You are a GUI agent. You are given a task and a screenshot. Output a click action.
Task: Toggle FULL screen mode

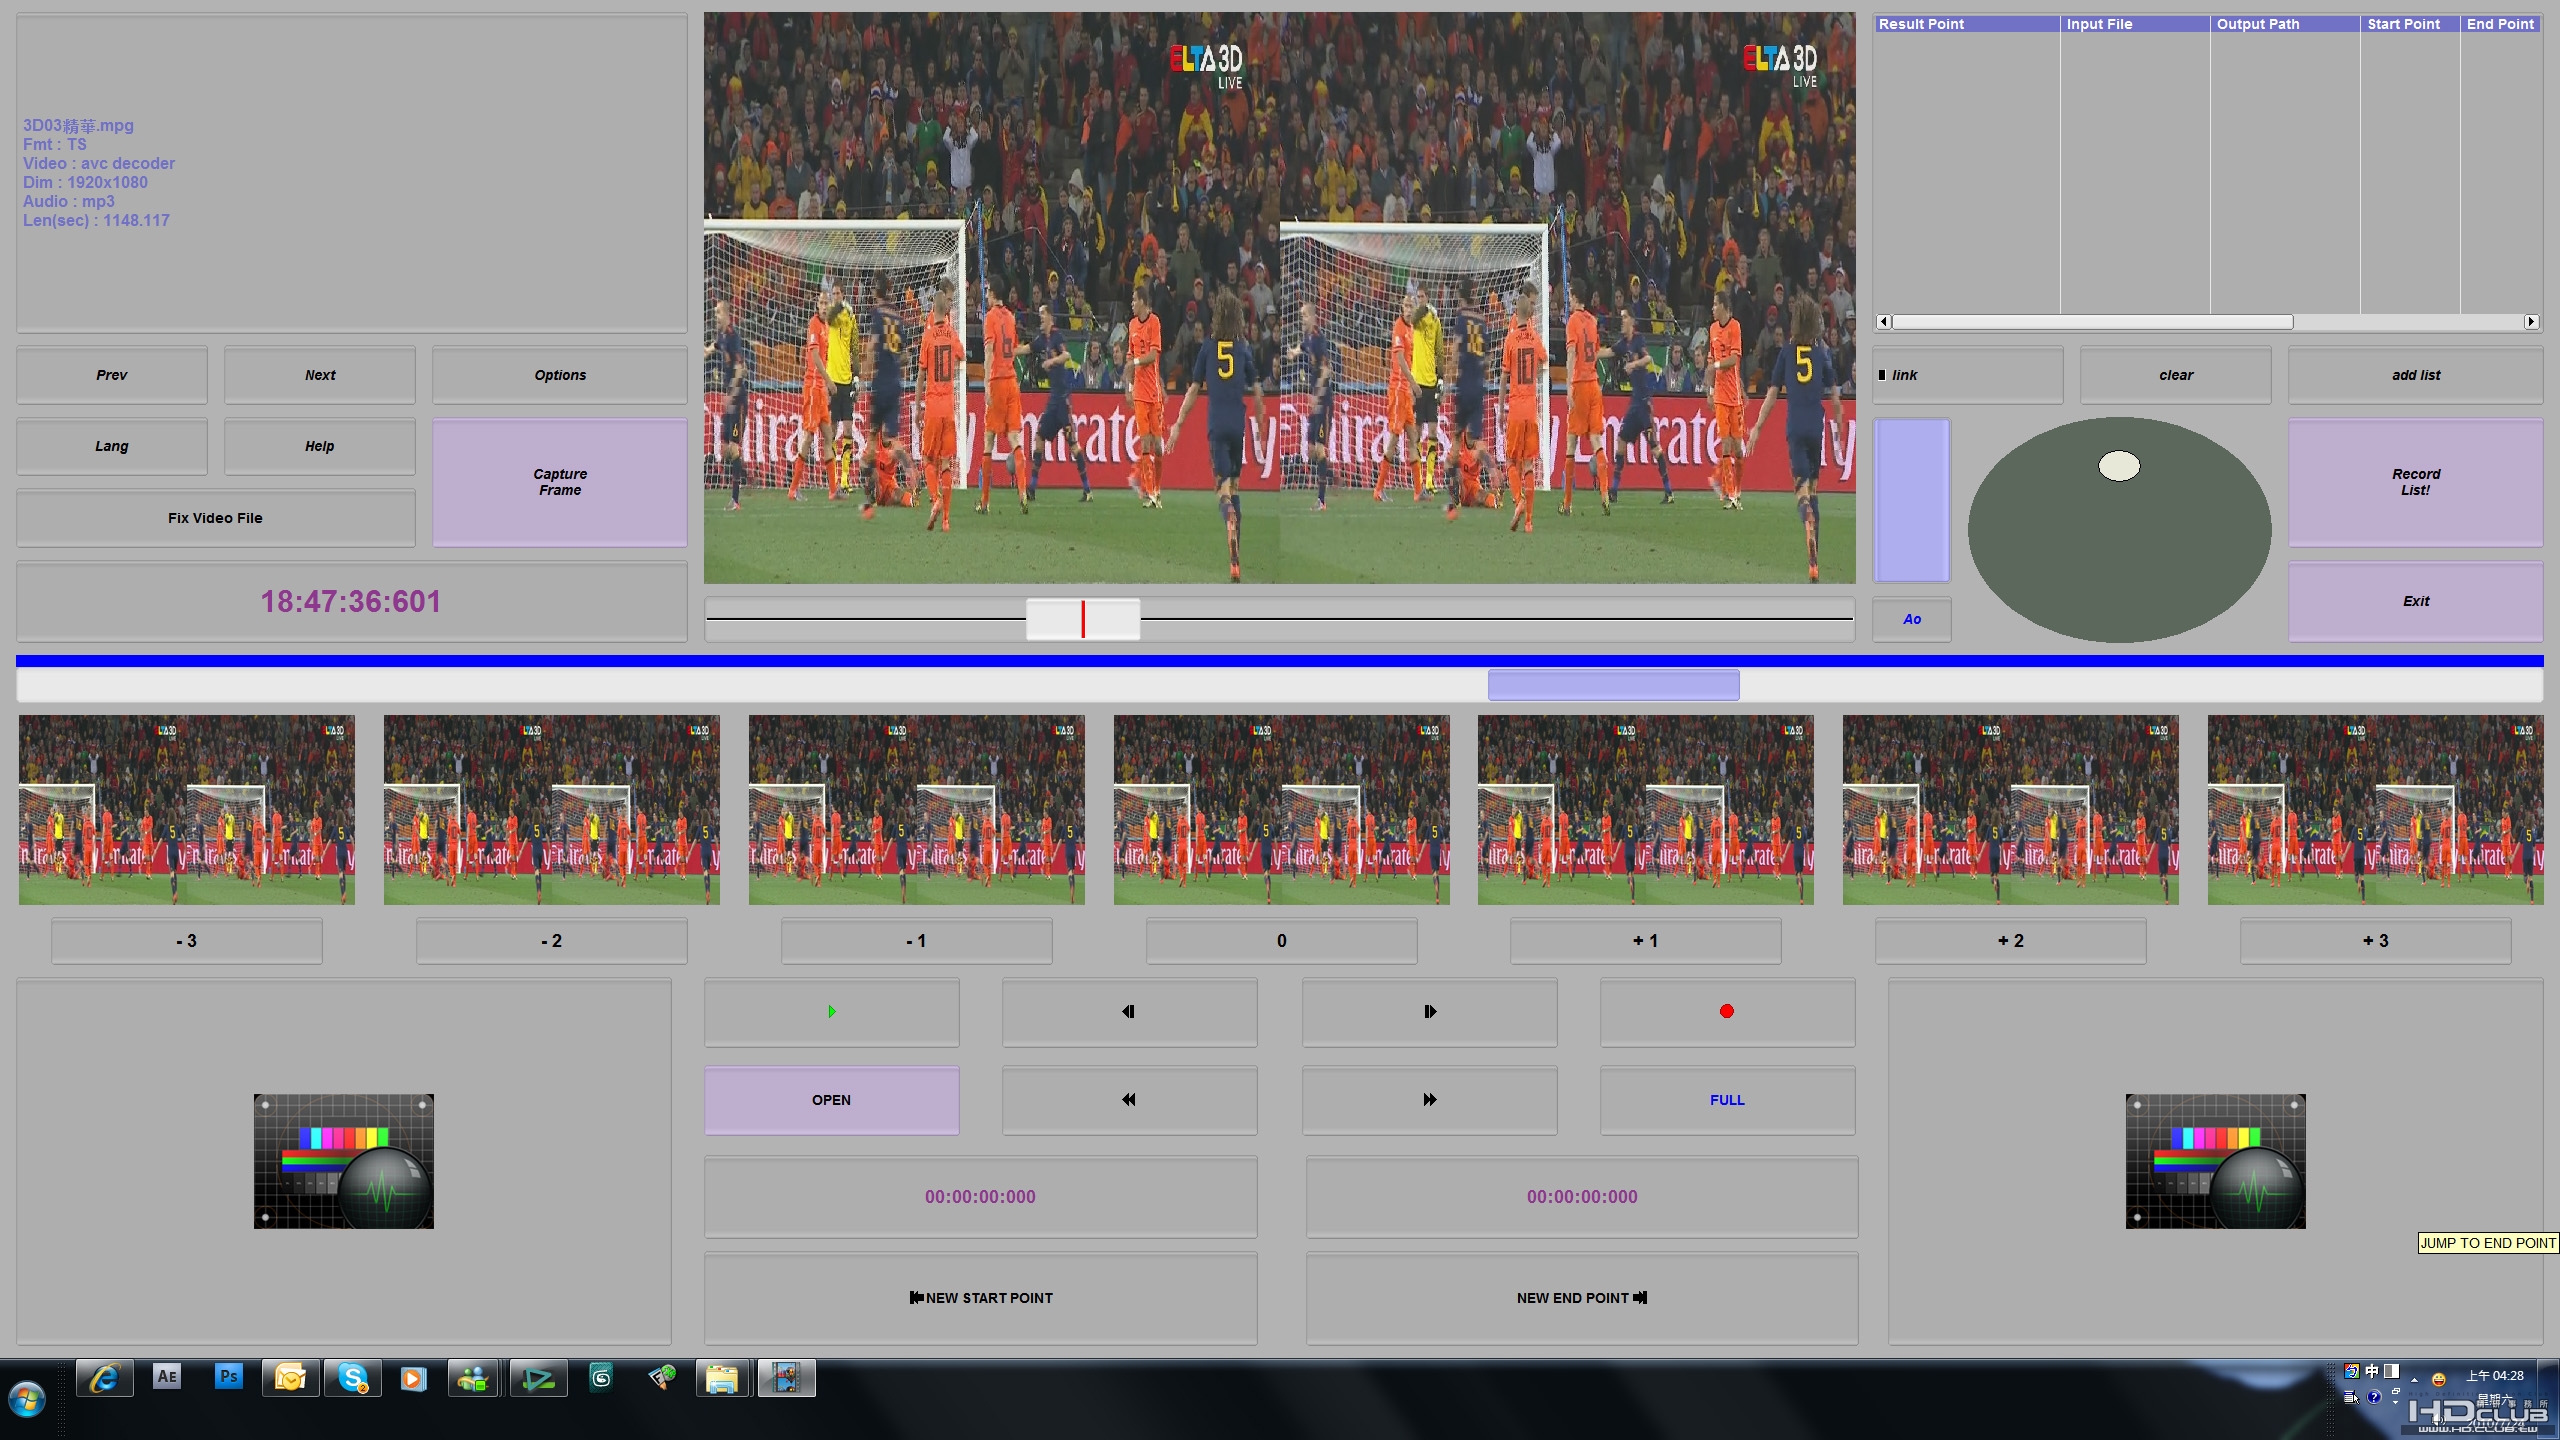coord(1727,1100)
